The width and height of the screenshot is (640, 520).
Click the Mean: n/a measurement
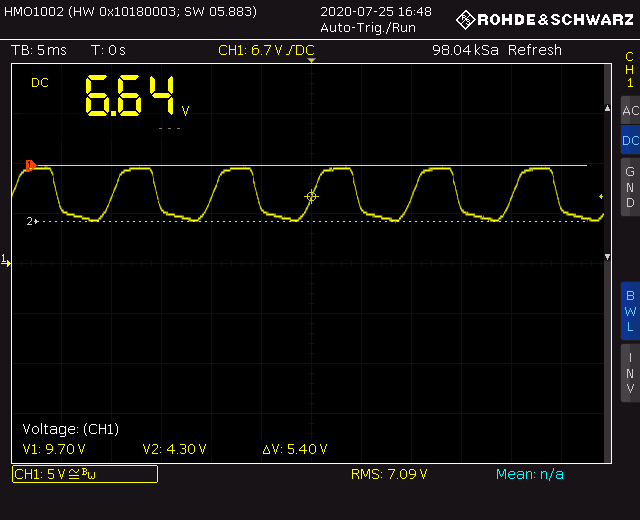(x=530, y=474)
